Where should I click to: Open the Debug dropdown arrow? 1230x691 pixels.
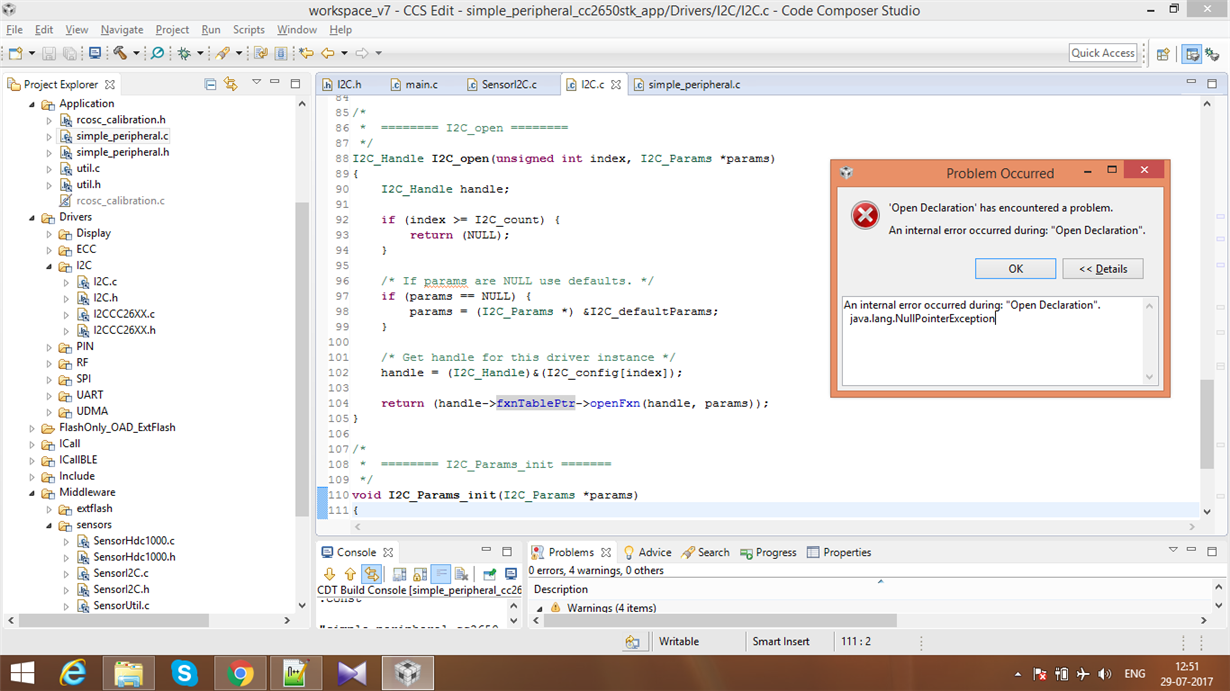[x=200, y=53]
